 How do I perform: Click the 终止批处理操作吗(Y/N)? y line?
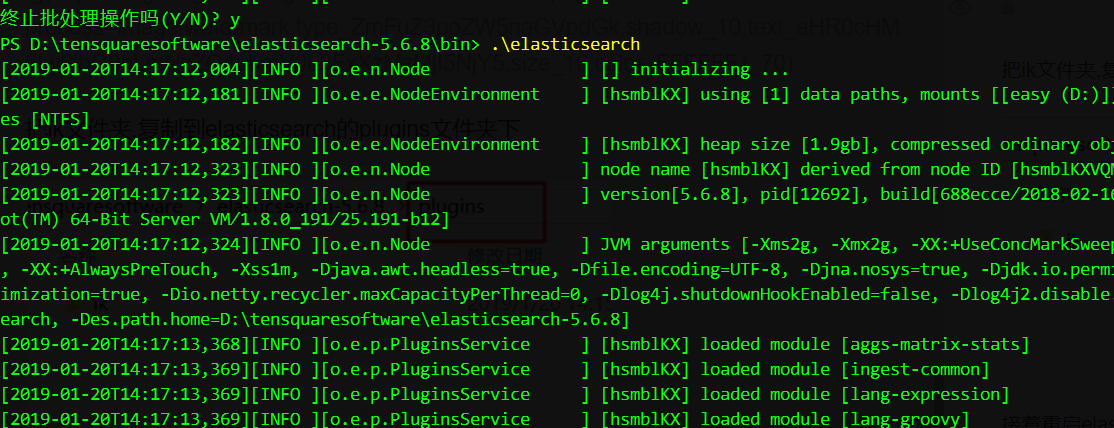coord(120,19)
